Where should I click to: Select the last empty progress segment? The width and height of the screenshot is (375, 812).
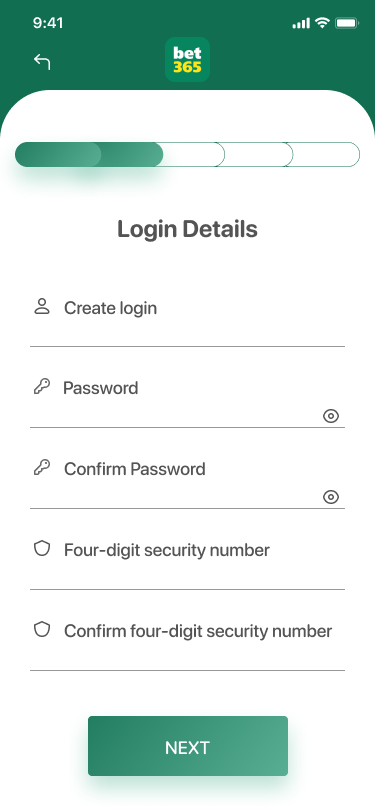coord(323,154)
